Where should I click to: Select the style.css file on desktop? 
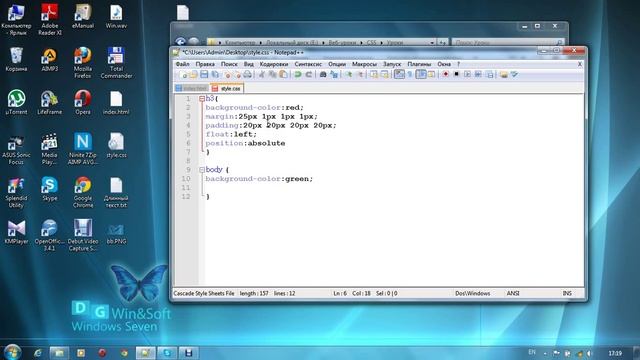tap(116, 146)
